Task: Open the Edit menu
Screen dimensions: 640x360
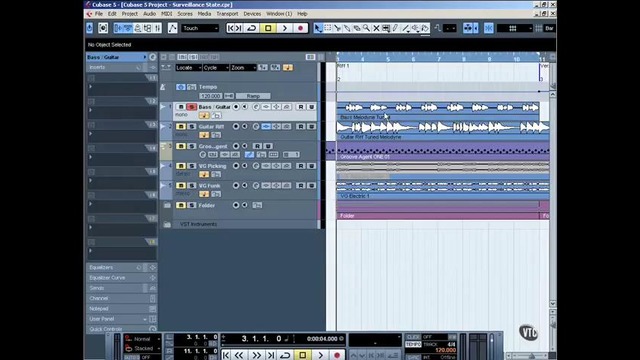Action: [x=112, y=14]
